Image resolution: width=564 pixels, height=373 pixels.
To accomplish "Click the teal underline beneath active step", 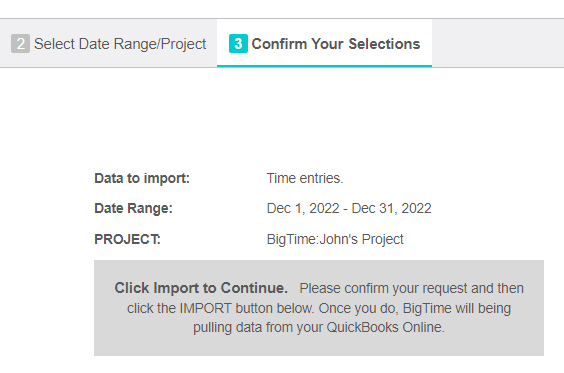I will click(x=324, y=66).
